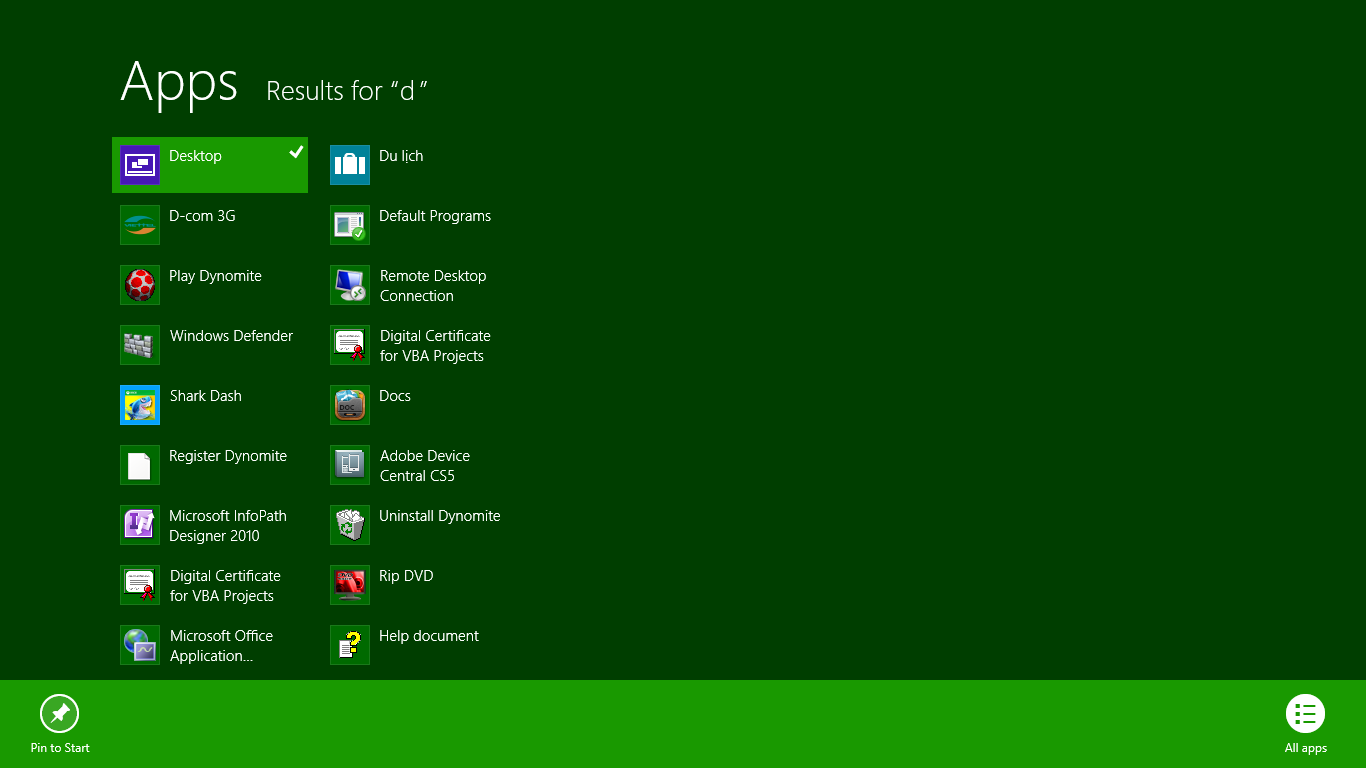Select the Microsoft InfoPath Designer 2010 icon

[x=140, y=525]
